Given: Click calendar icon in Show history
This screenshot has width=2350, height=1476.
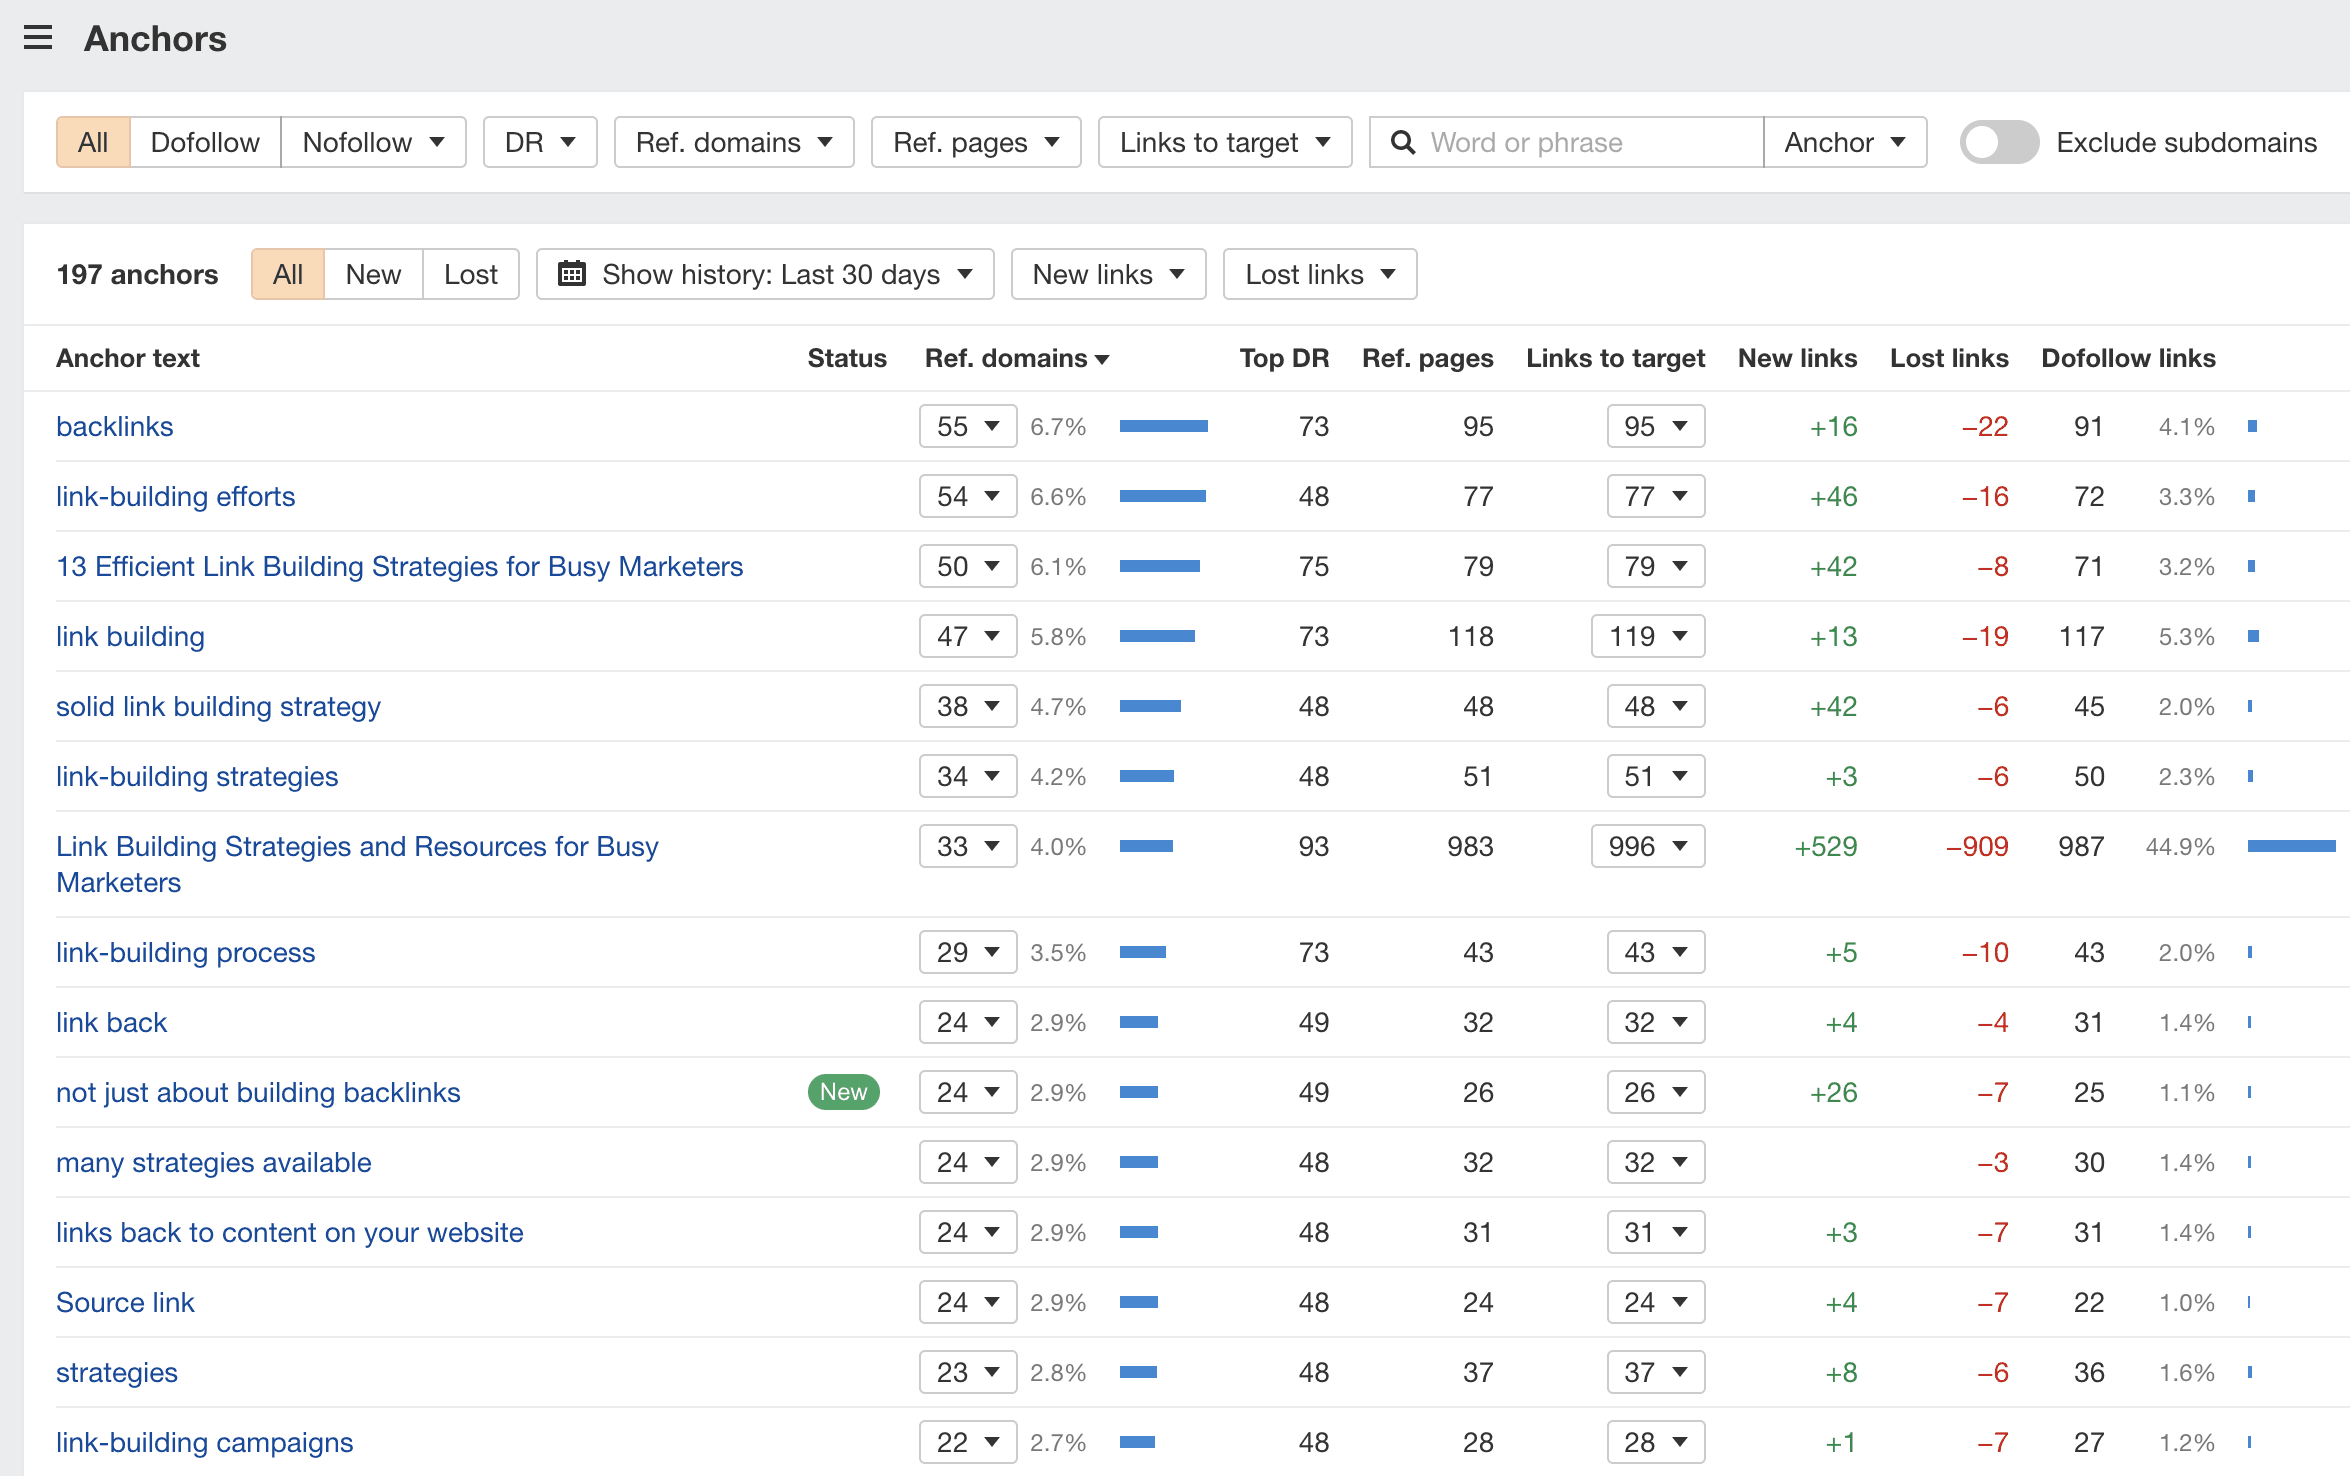Looking at the screenshot, I should point(572,273).
